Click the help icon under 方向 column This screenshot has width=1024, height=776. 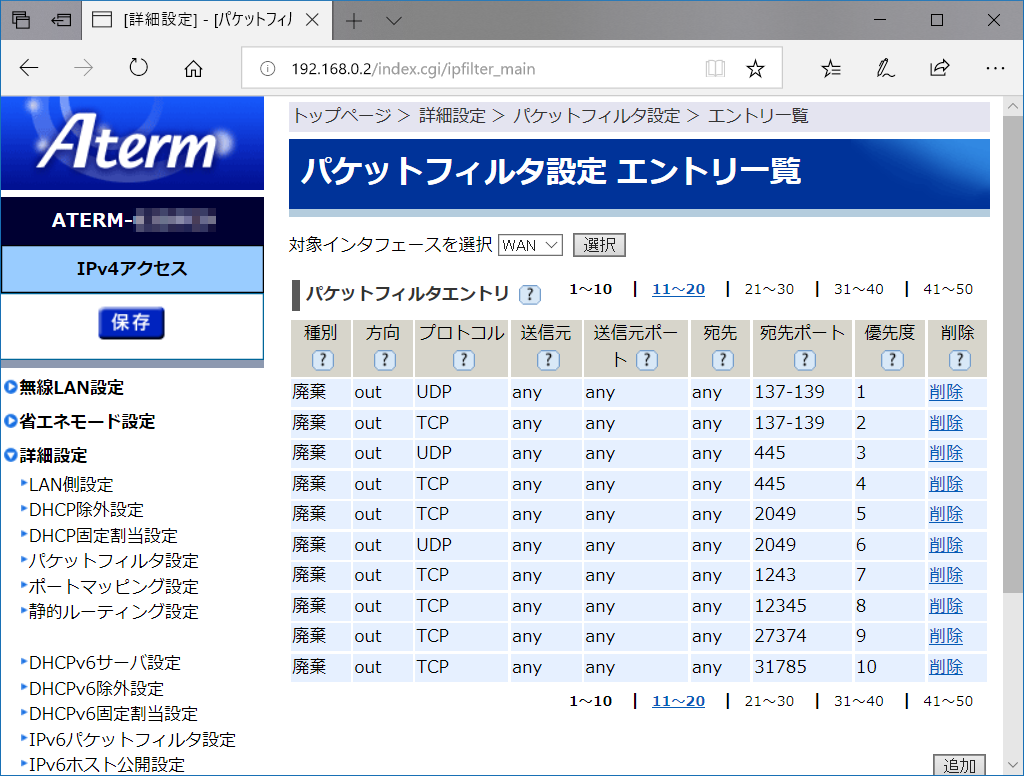(385, 360)
